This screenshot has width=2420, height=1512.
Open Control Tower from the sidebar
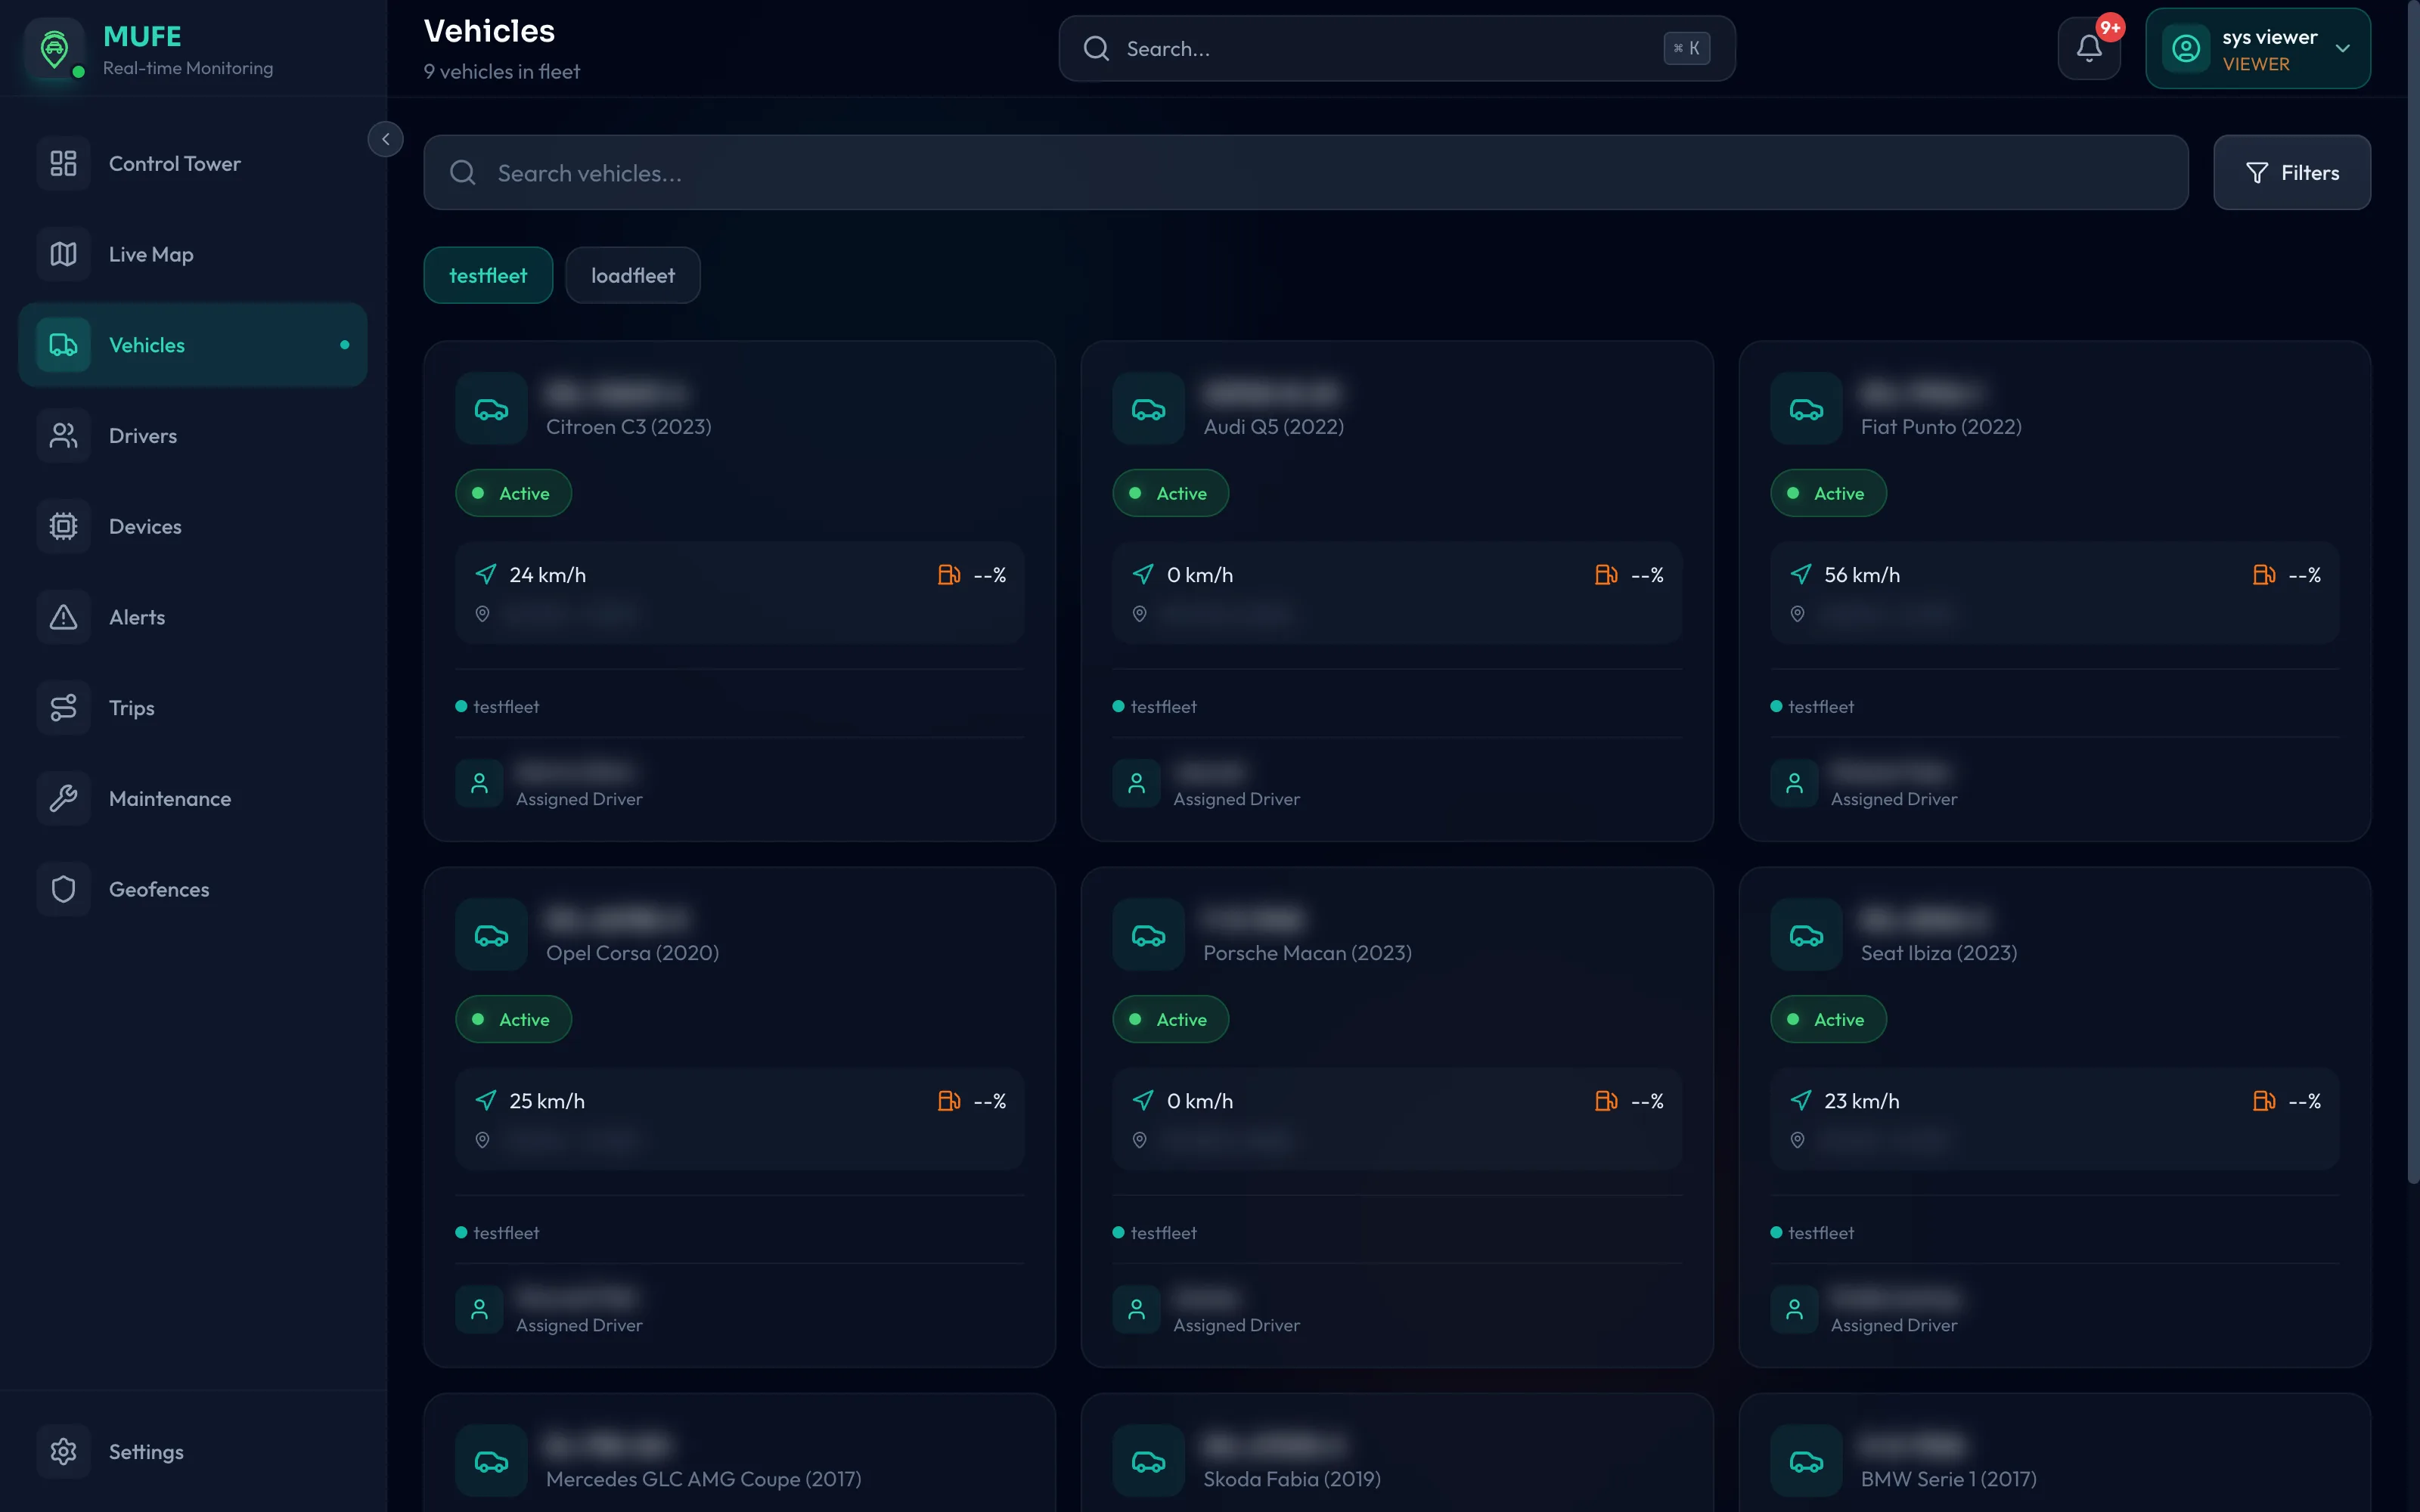[x=193, y=163]
